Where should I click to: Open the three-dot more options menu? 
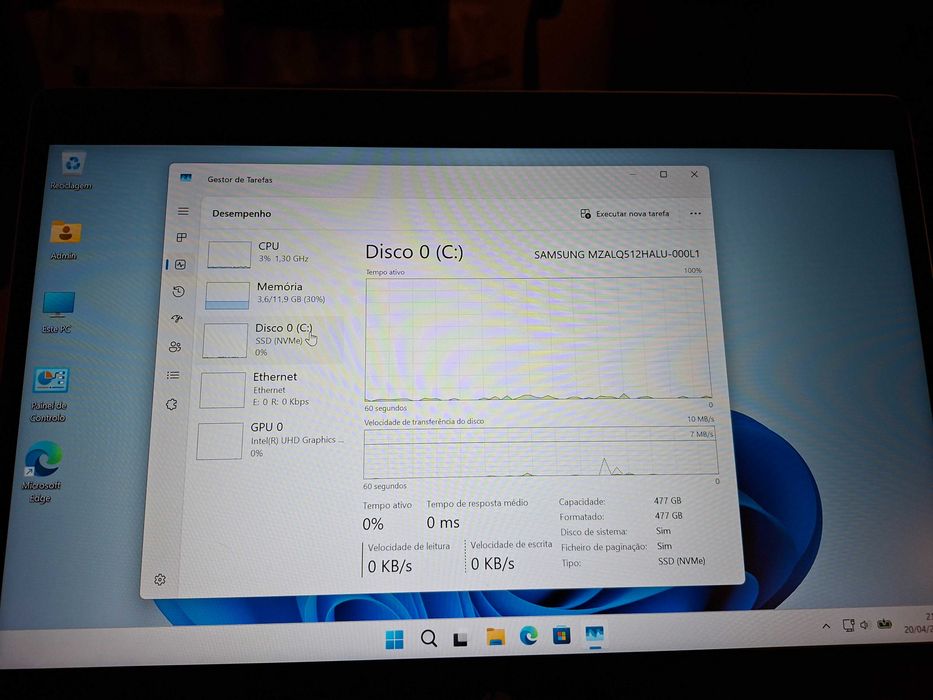point(695,213)
